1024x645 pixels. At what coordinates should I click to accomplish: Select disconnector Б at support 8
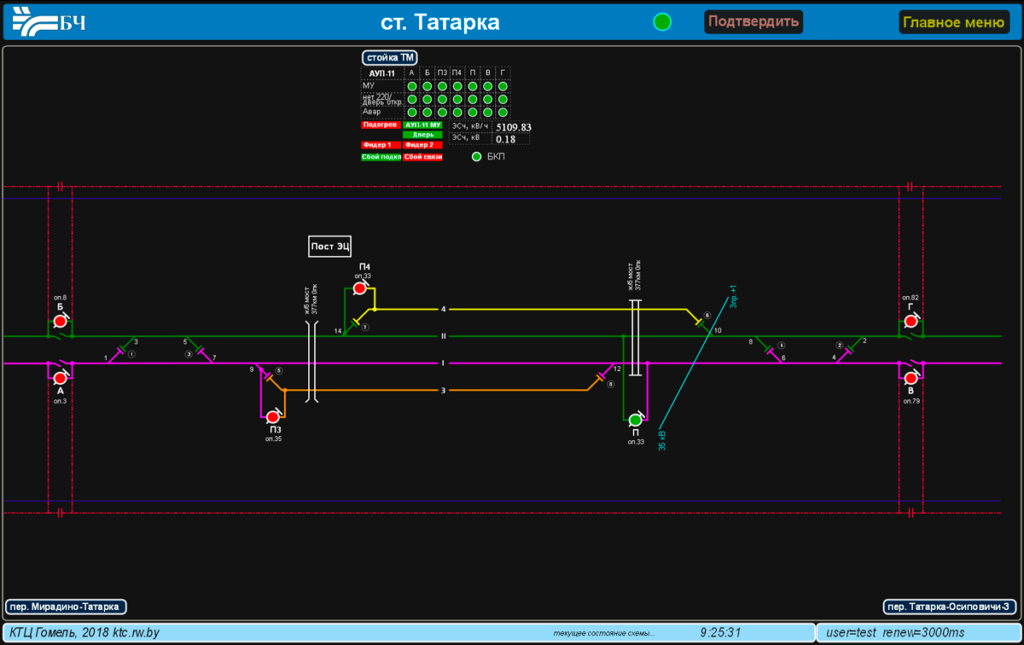click(60, 321)
